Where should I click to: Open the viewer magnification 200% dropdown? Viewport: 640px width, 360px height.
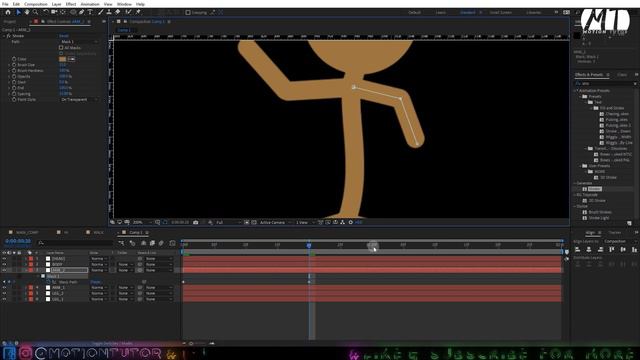click(141, 222)
